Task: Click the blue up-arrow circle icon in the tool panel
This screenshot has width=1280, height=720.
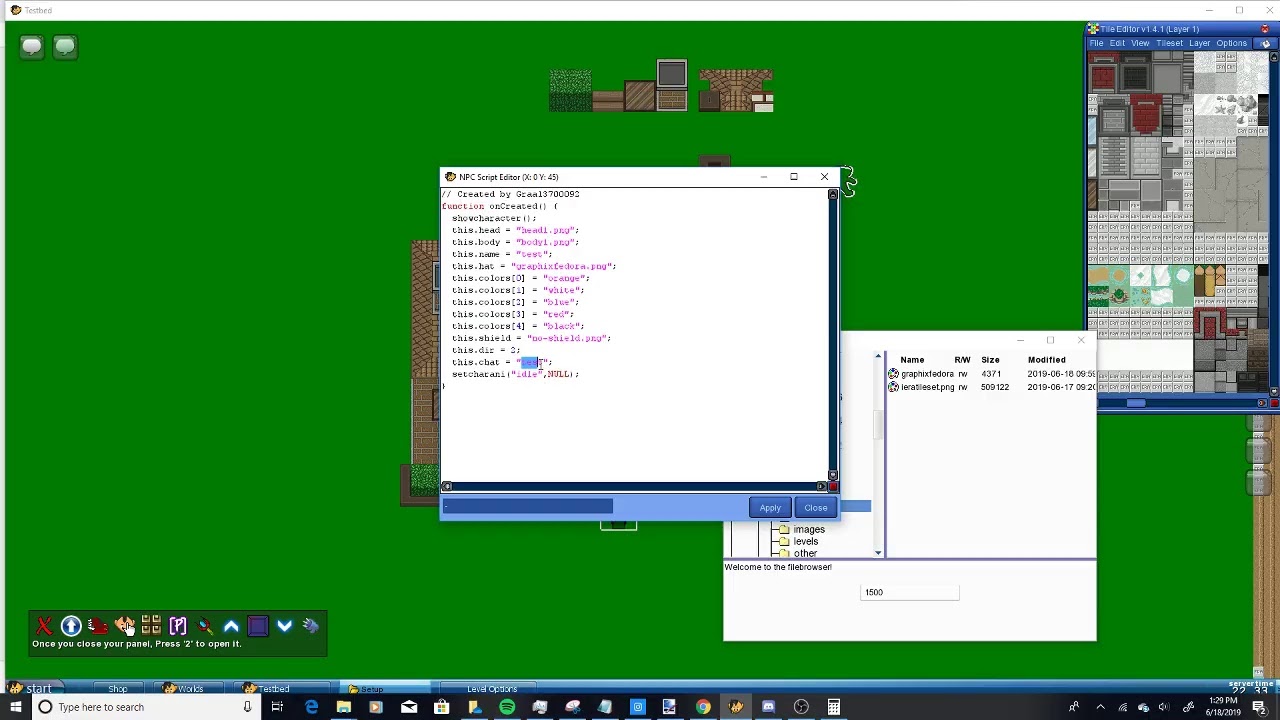Action: [x=71, y=626]
